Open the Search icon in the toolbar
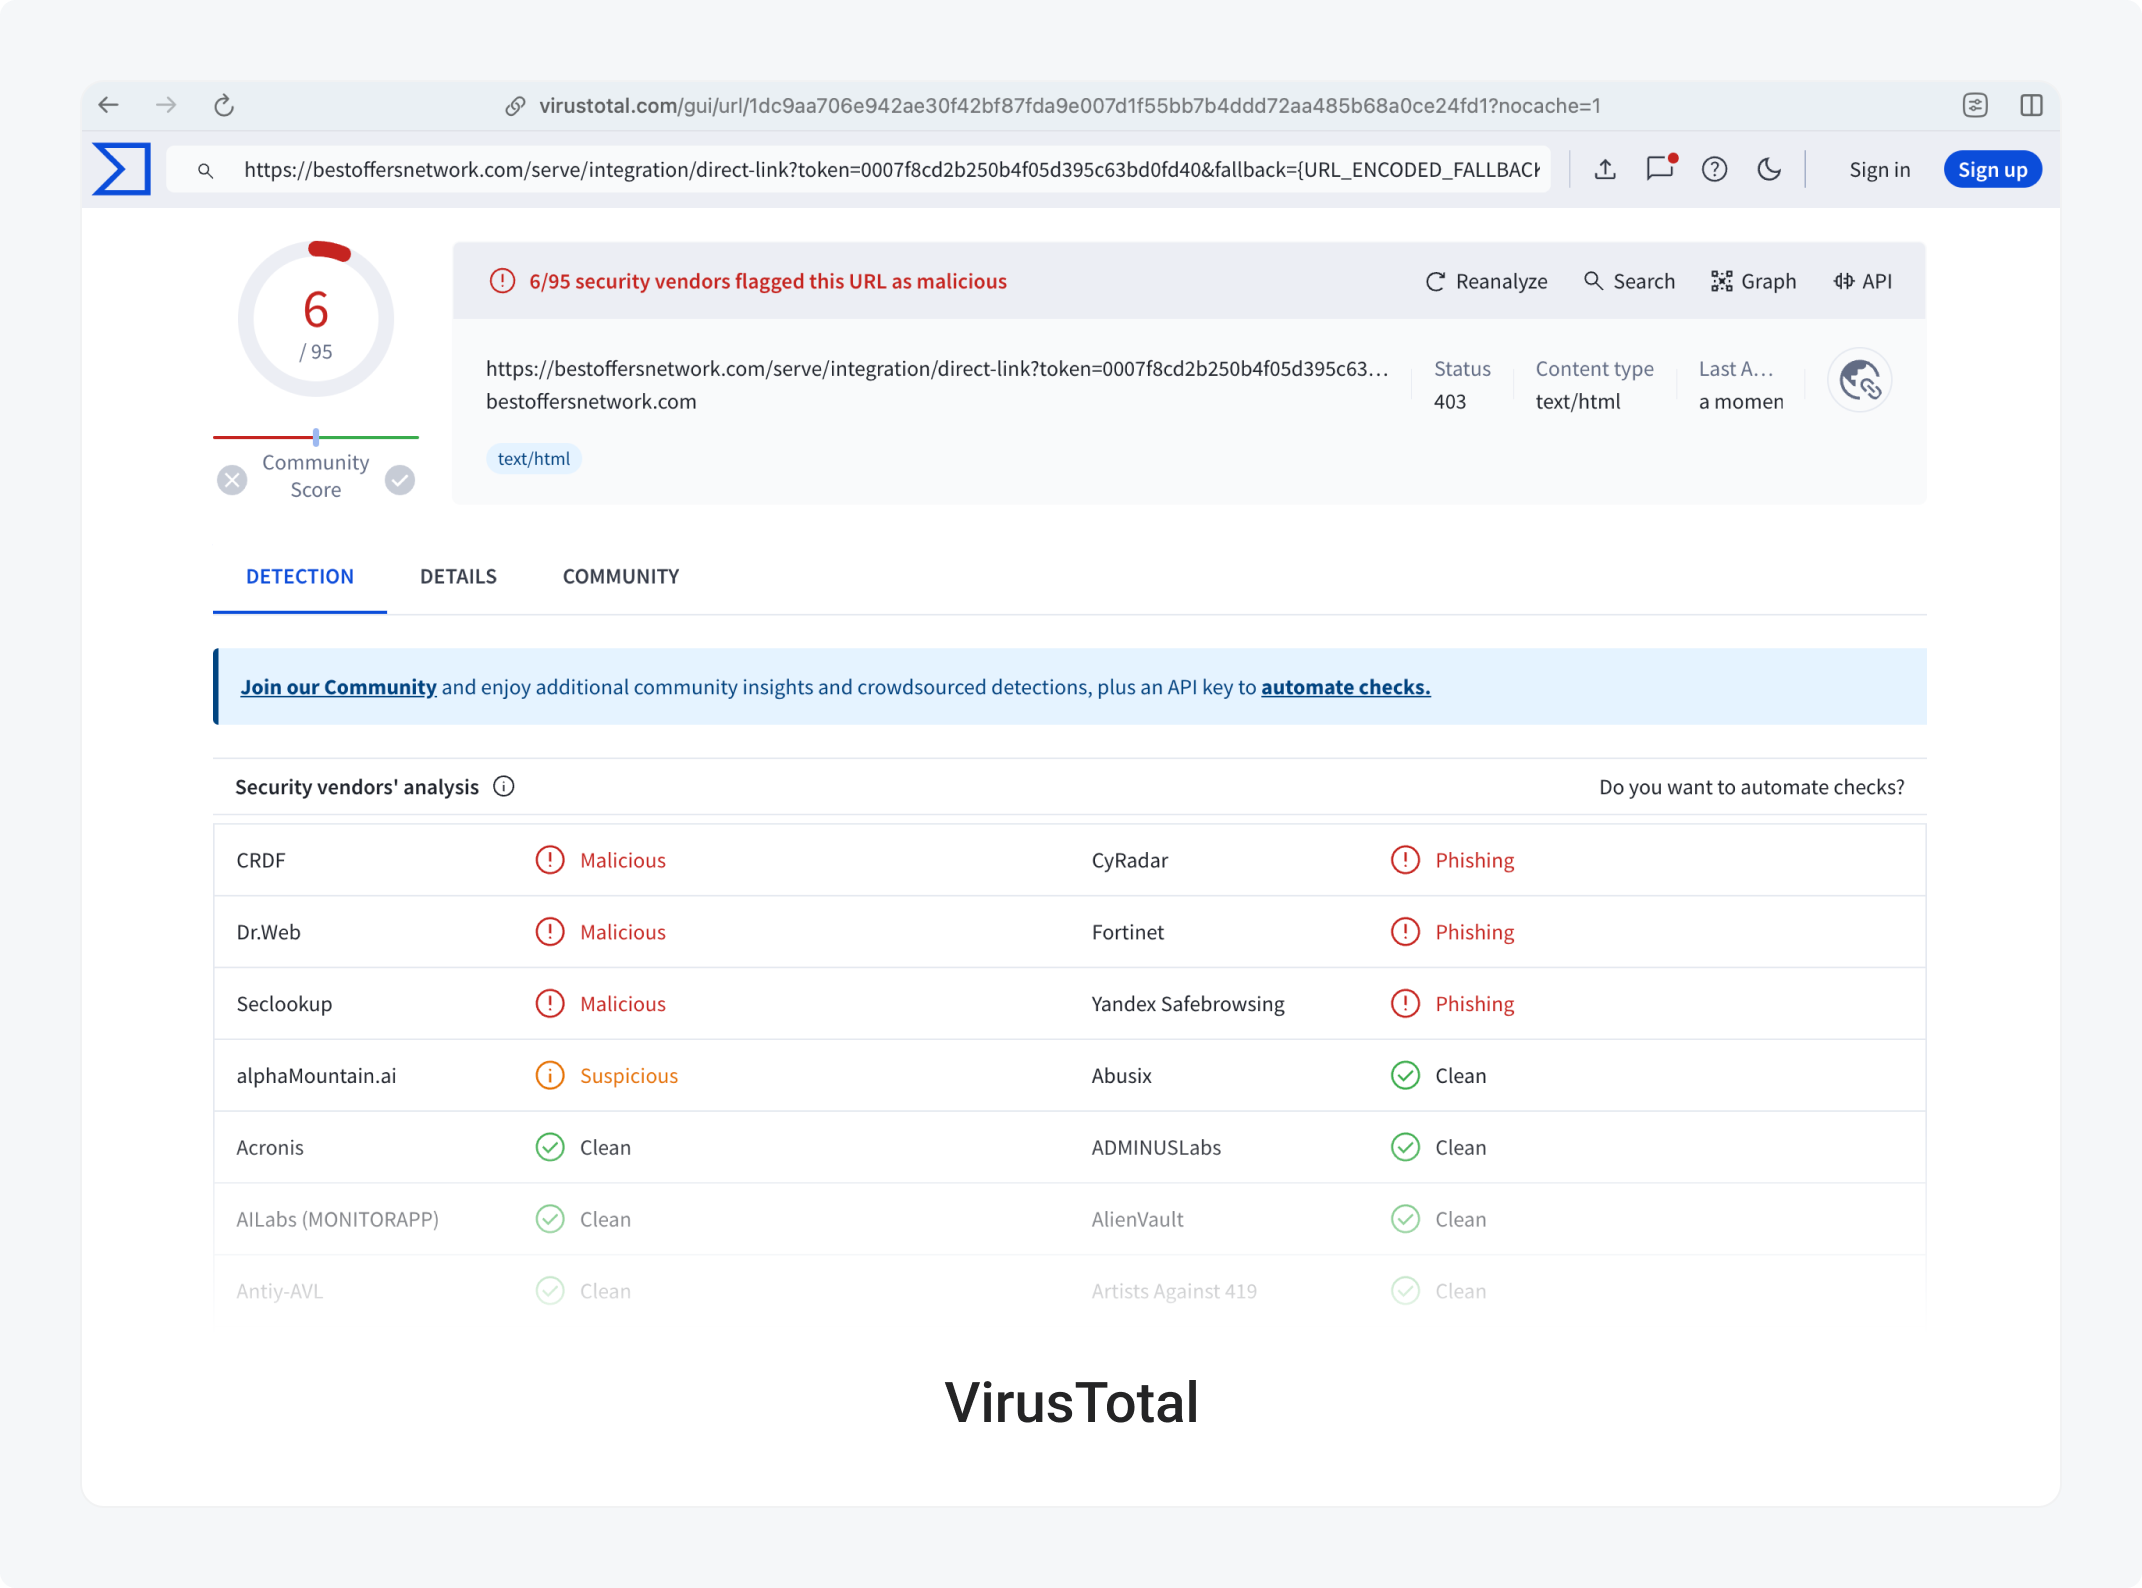Image resolution: width=2142 pixels, height=1588 pixels. tap(1594, 281)
